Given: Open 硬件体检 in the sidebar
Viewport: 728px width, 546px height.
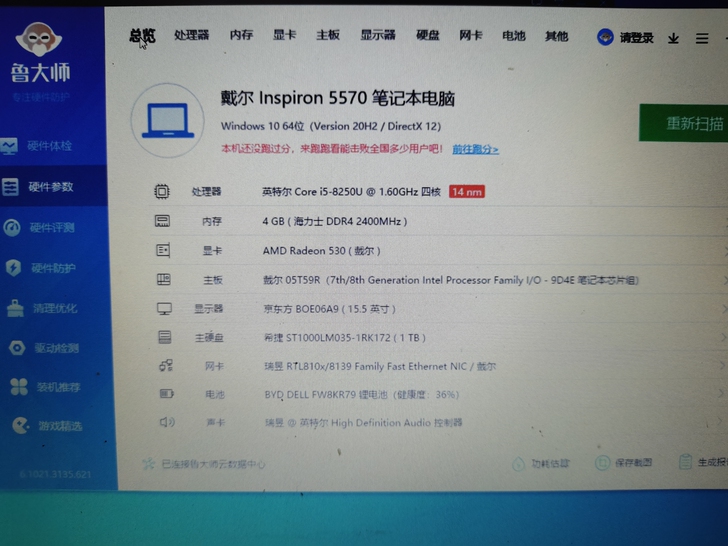Looking at the screenshot, I should click(x=50, y=146).
